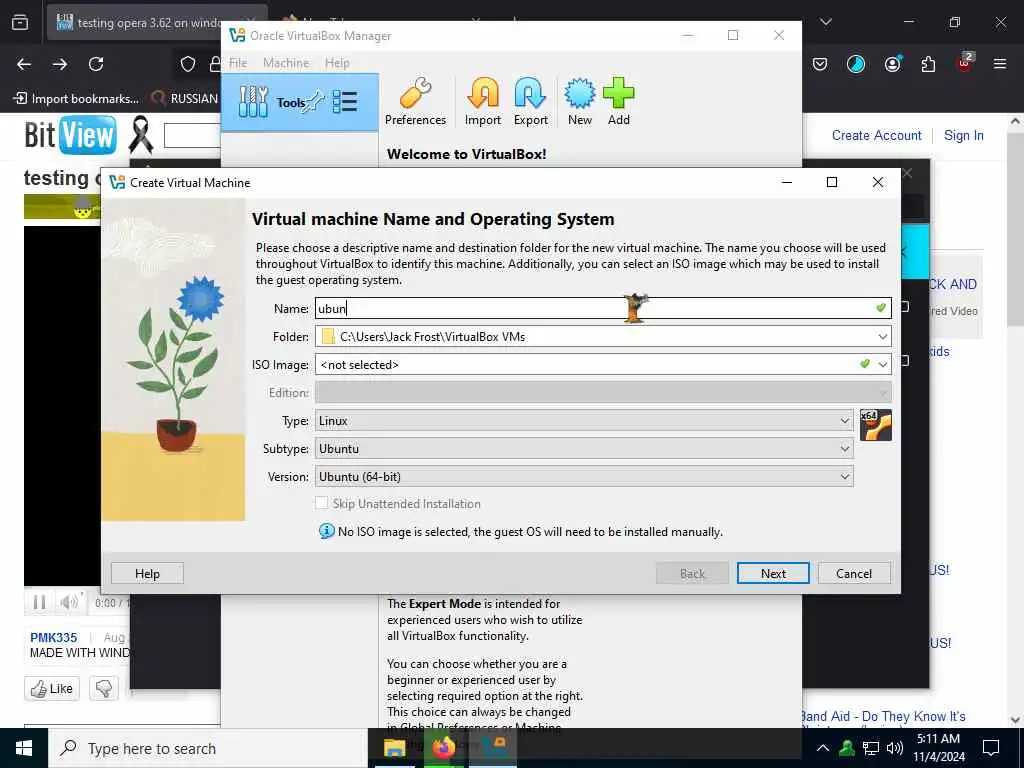
Task: Click the clock showing 5:11 AM
Action: [938, 739]
